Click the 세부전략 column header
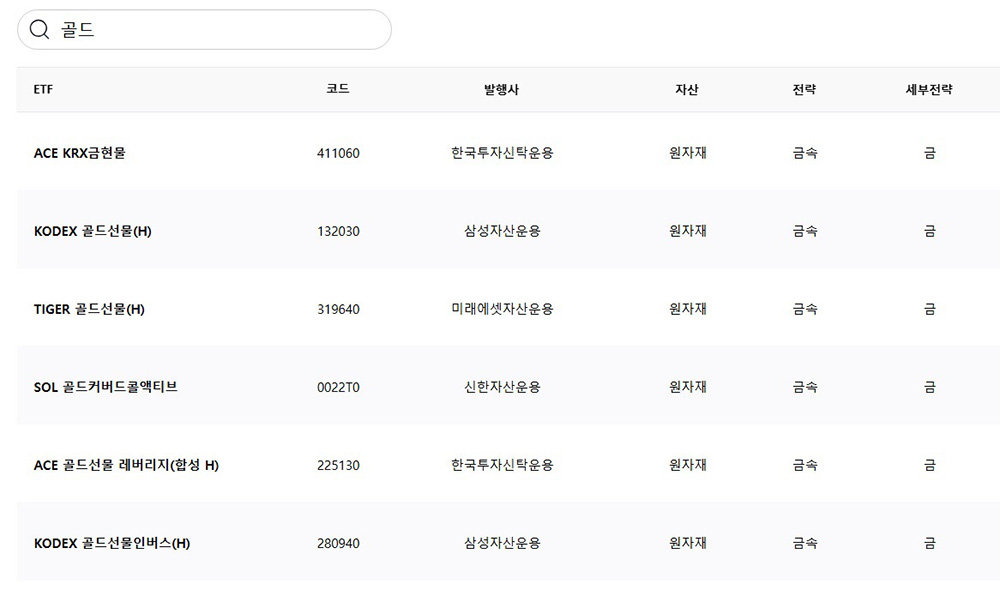Image resolution: width=1000 pixels, height=596 pixels. click(929, 90)
